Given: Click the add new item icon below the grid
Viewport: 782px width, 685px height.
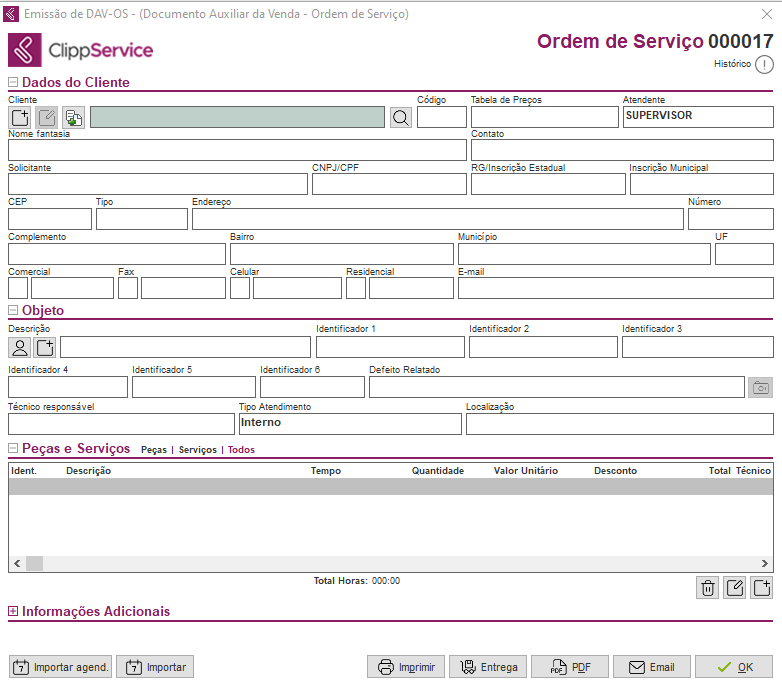Looking at the screenshot, I should pyautogui.click(x=761, y=587).
